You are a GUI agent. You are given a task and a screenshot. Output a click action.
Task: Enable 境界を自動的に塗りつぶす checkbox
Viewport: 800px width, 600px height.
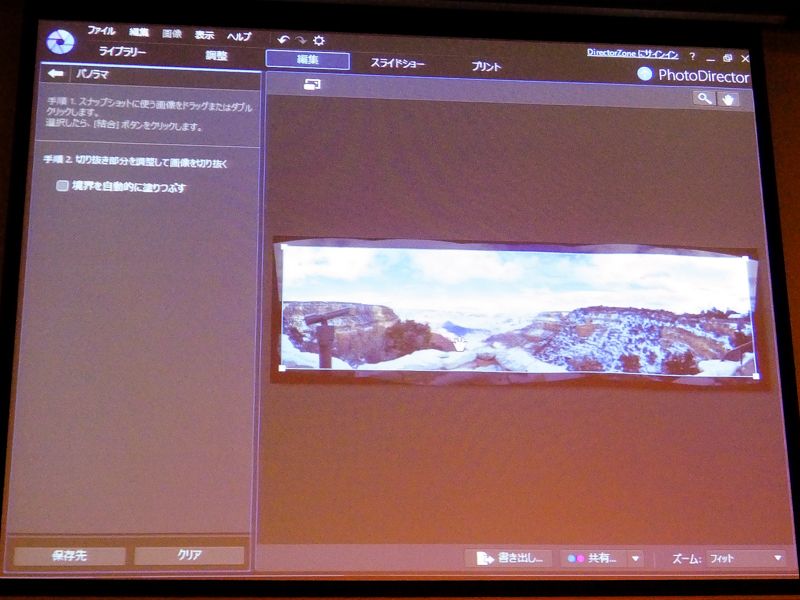click(x=62, y=186)
